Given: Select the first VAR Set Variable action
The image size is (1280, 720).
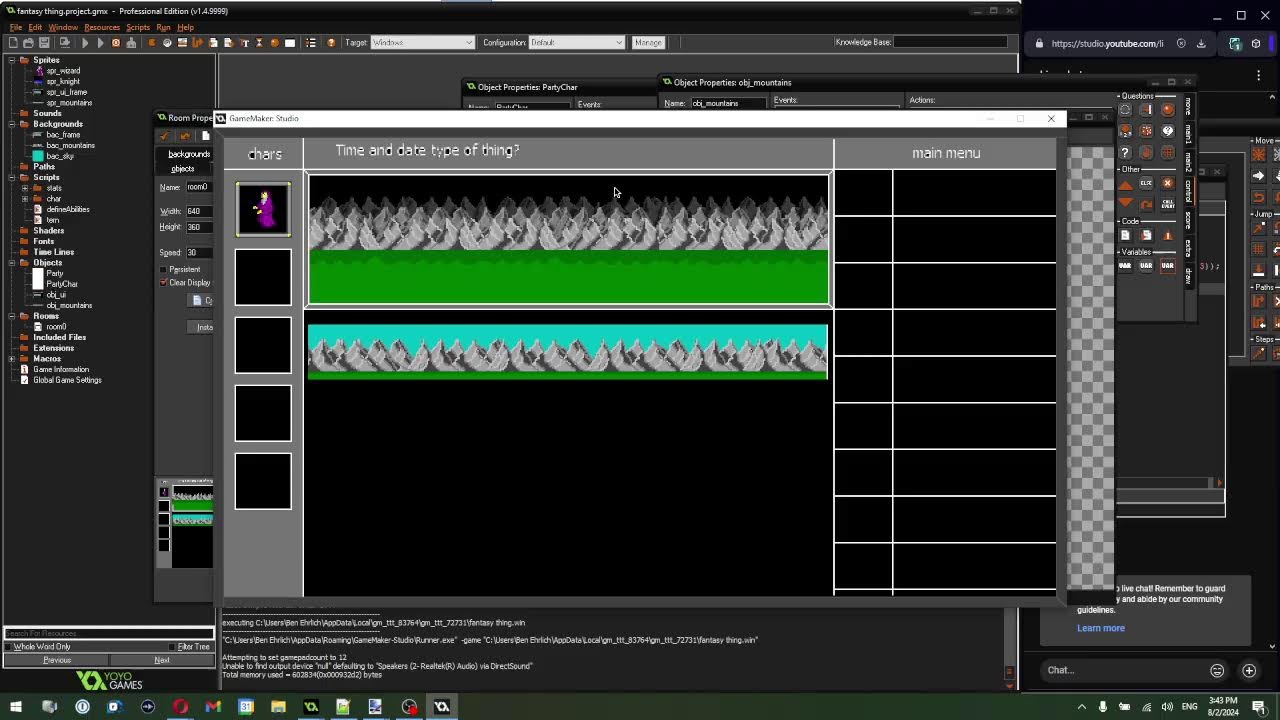Looking at the screenshot, I should pyautogui.click(x=1125, y=266).
